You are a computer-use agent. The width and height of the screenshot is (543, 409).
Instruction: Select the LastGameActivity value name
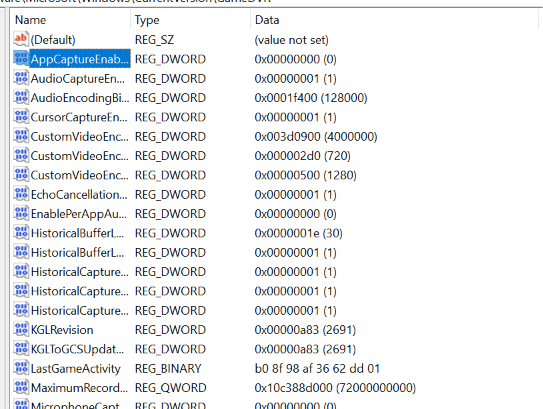75,369
